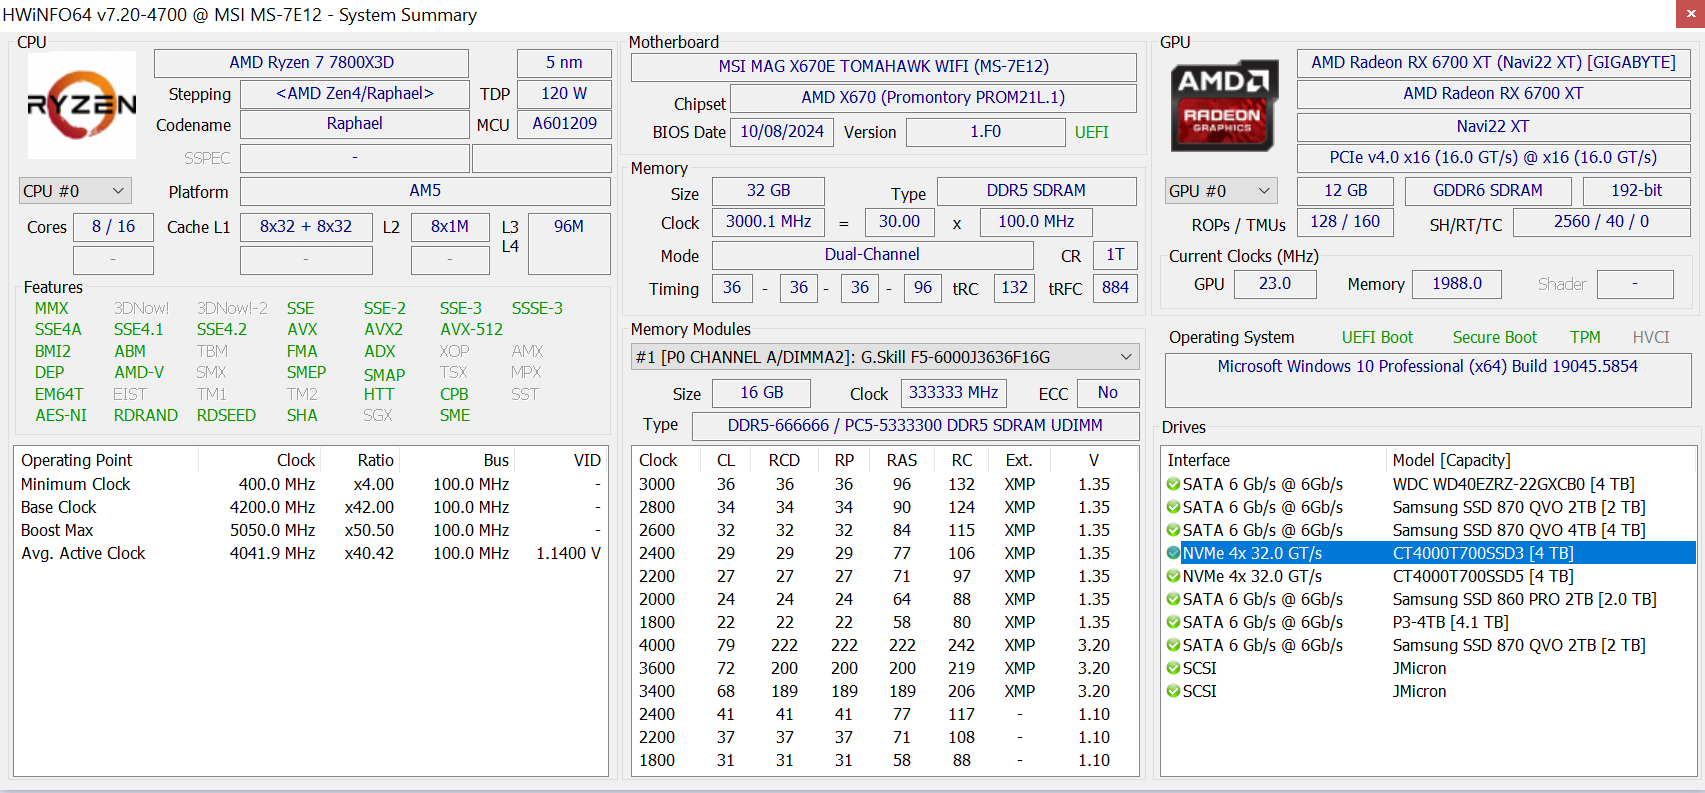Click status icon for Samsung SSD 860 PRO
Viewport: 1705px width, 793px height.
[x=1173, y=599]
